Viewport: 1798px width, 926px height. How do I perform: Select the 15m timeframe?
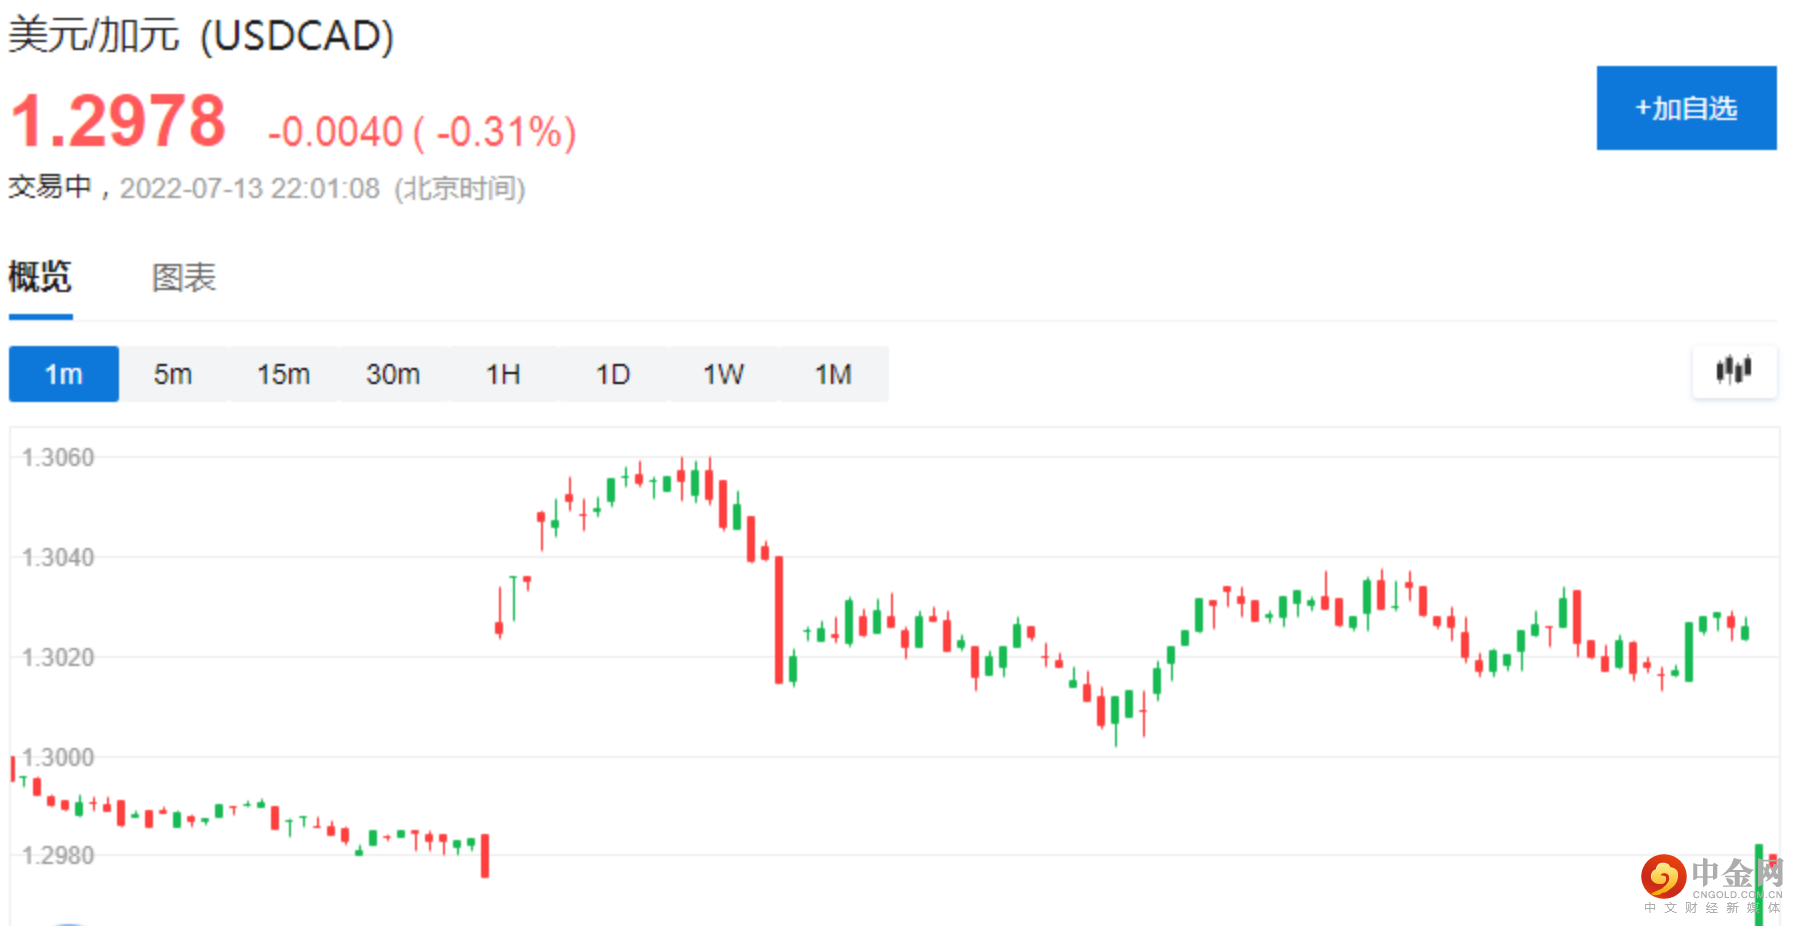(x=283, y=374)
